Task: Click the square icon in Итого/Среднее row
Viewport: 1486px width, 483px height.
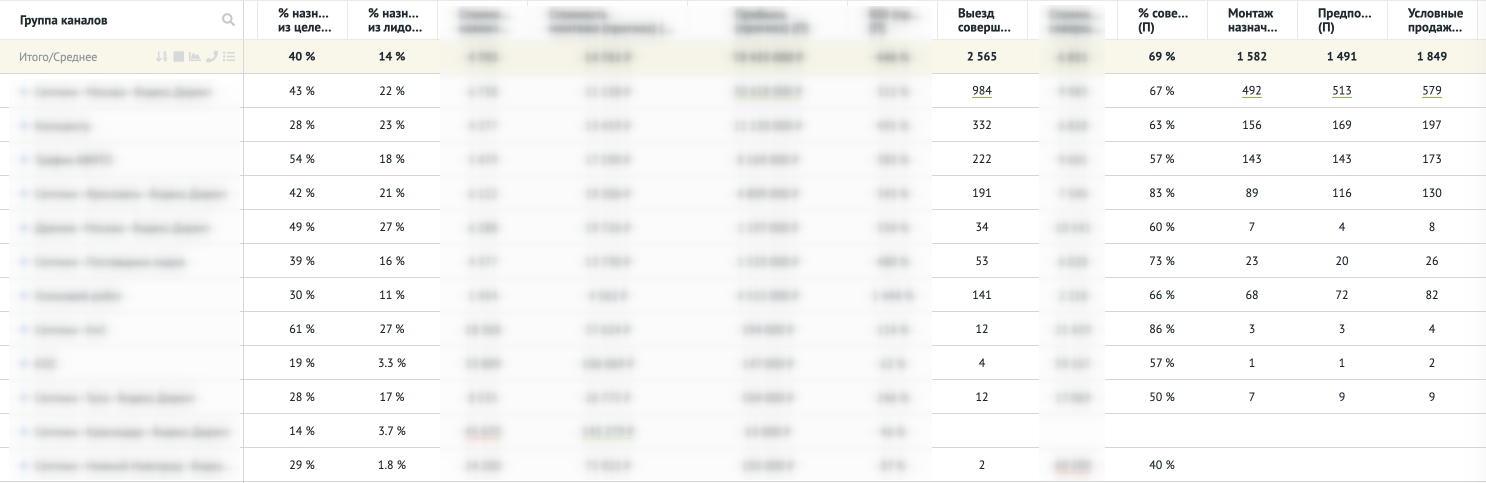Action: coord(178,57)
